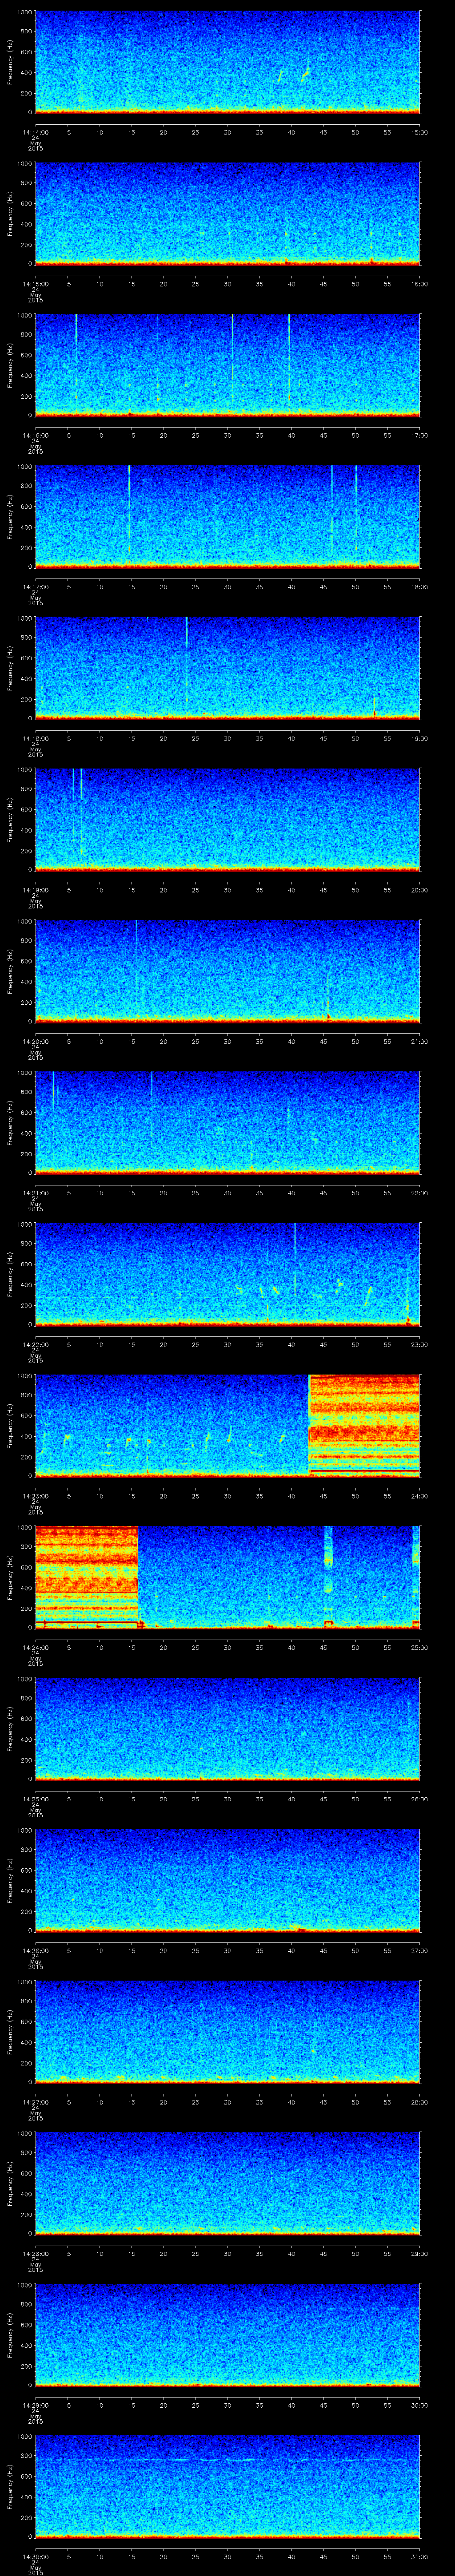Click the 21:00 end time label
455x2576 pixels.
click(x=419, y=1041)
